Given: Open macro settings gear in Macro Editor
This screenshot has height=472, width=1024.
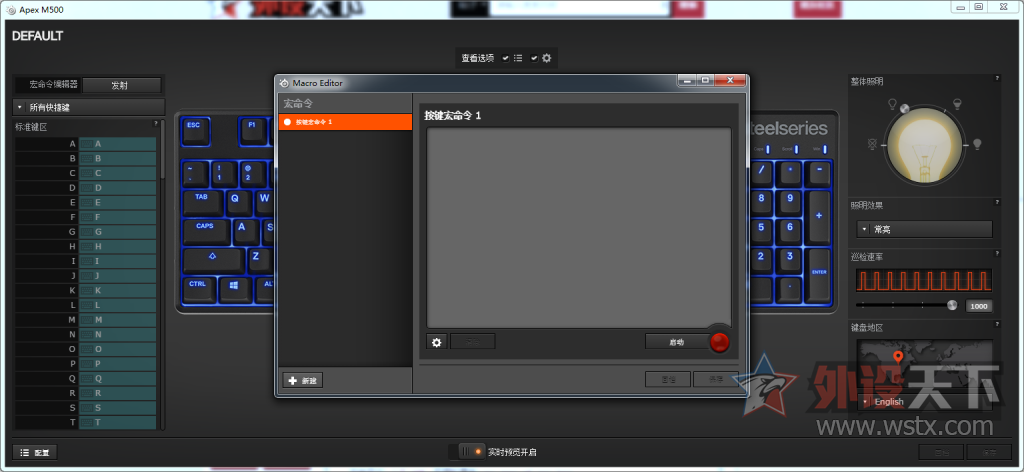Looking at the screenshot, I should click(x=437, y=341).
